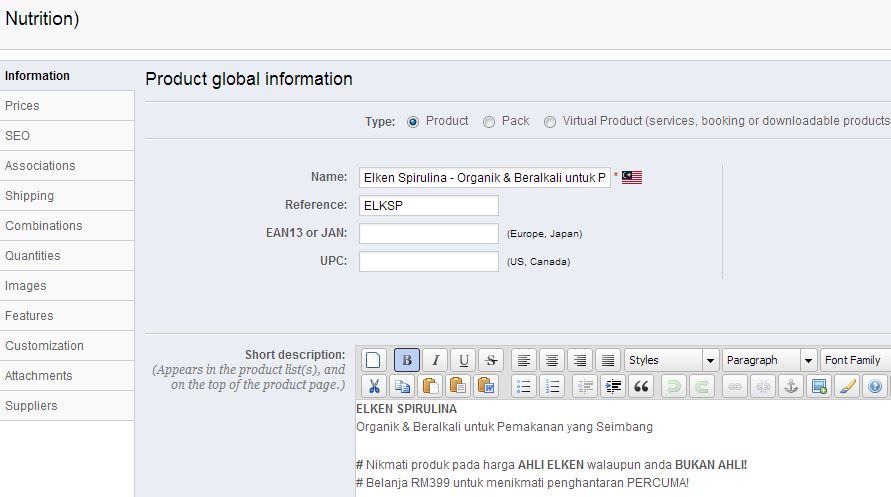Align text center
The image size is (891, 497).
click(552, 360)
